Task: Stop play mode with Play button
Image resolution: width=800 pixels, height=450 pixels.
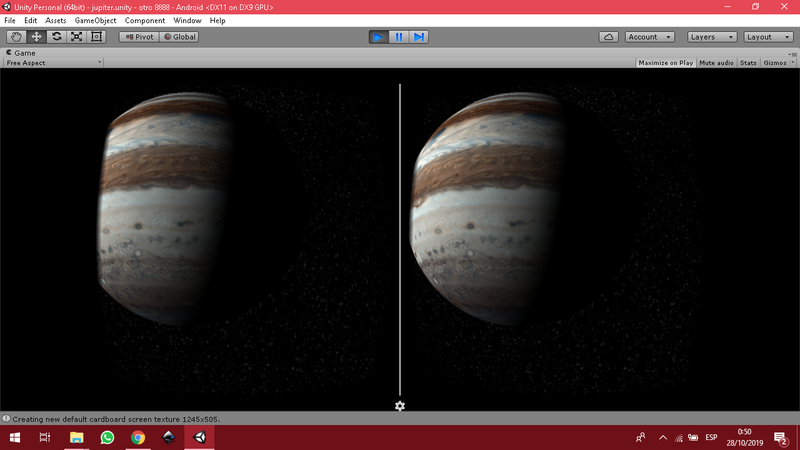Action: click(378, 37)
